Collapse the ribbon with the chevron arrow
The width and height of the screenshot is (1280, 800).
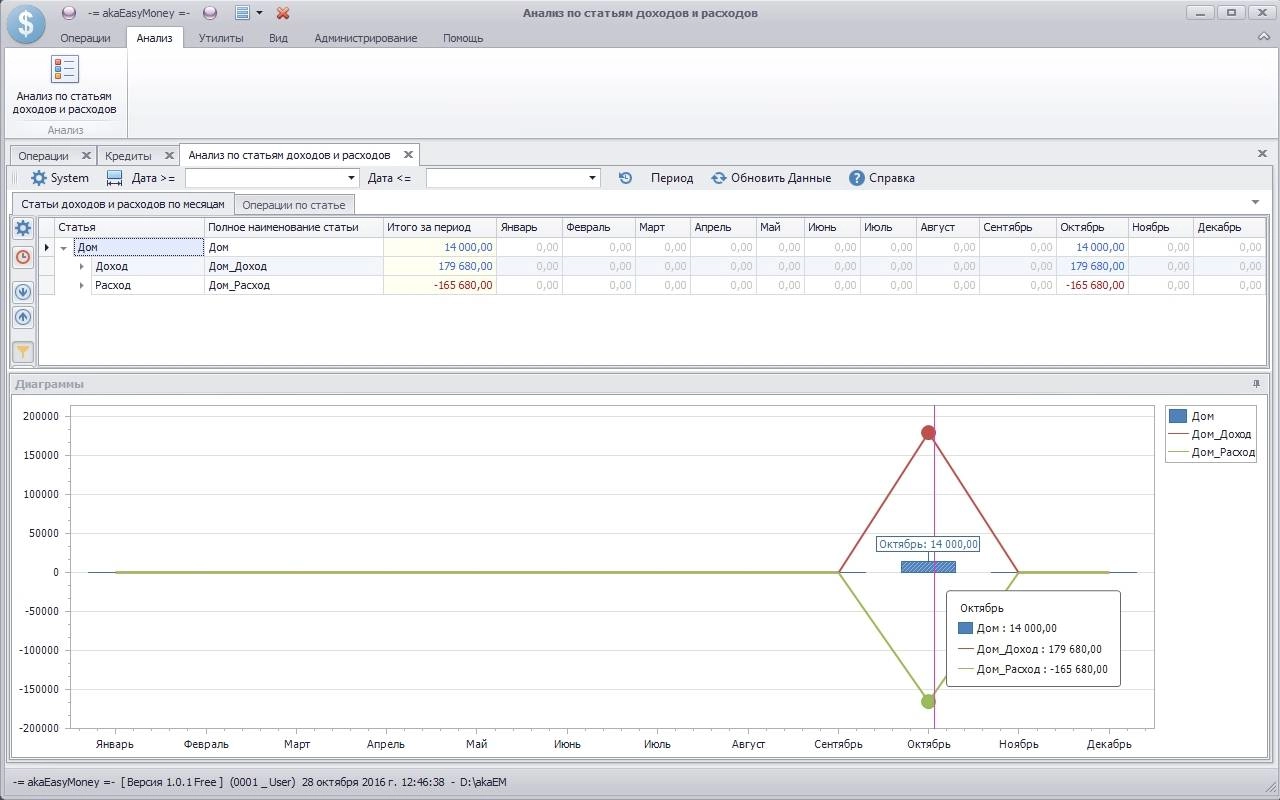click(1263, 37)
